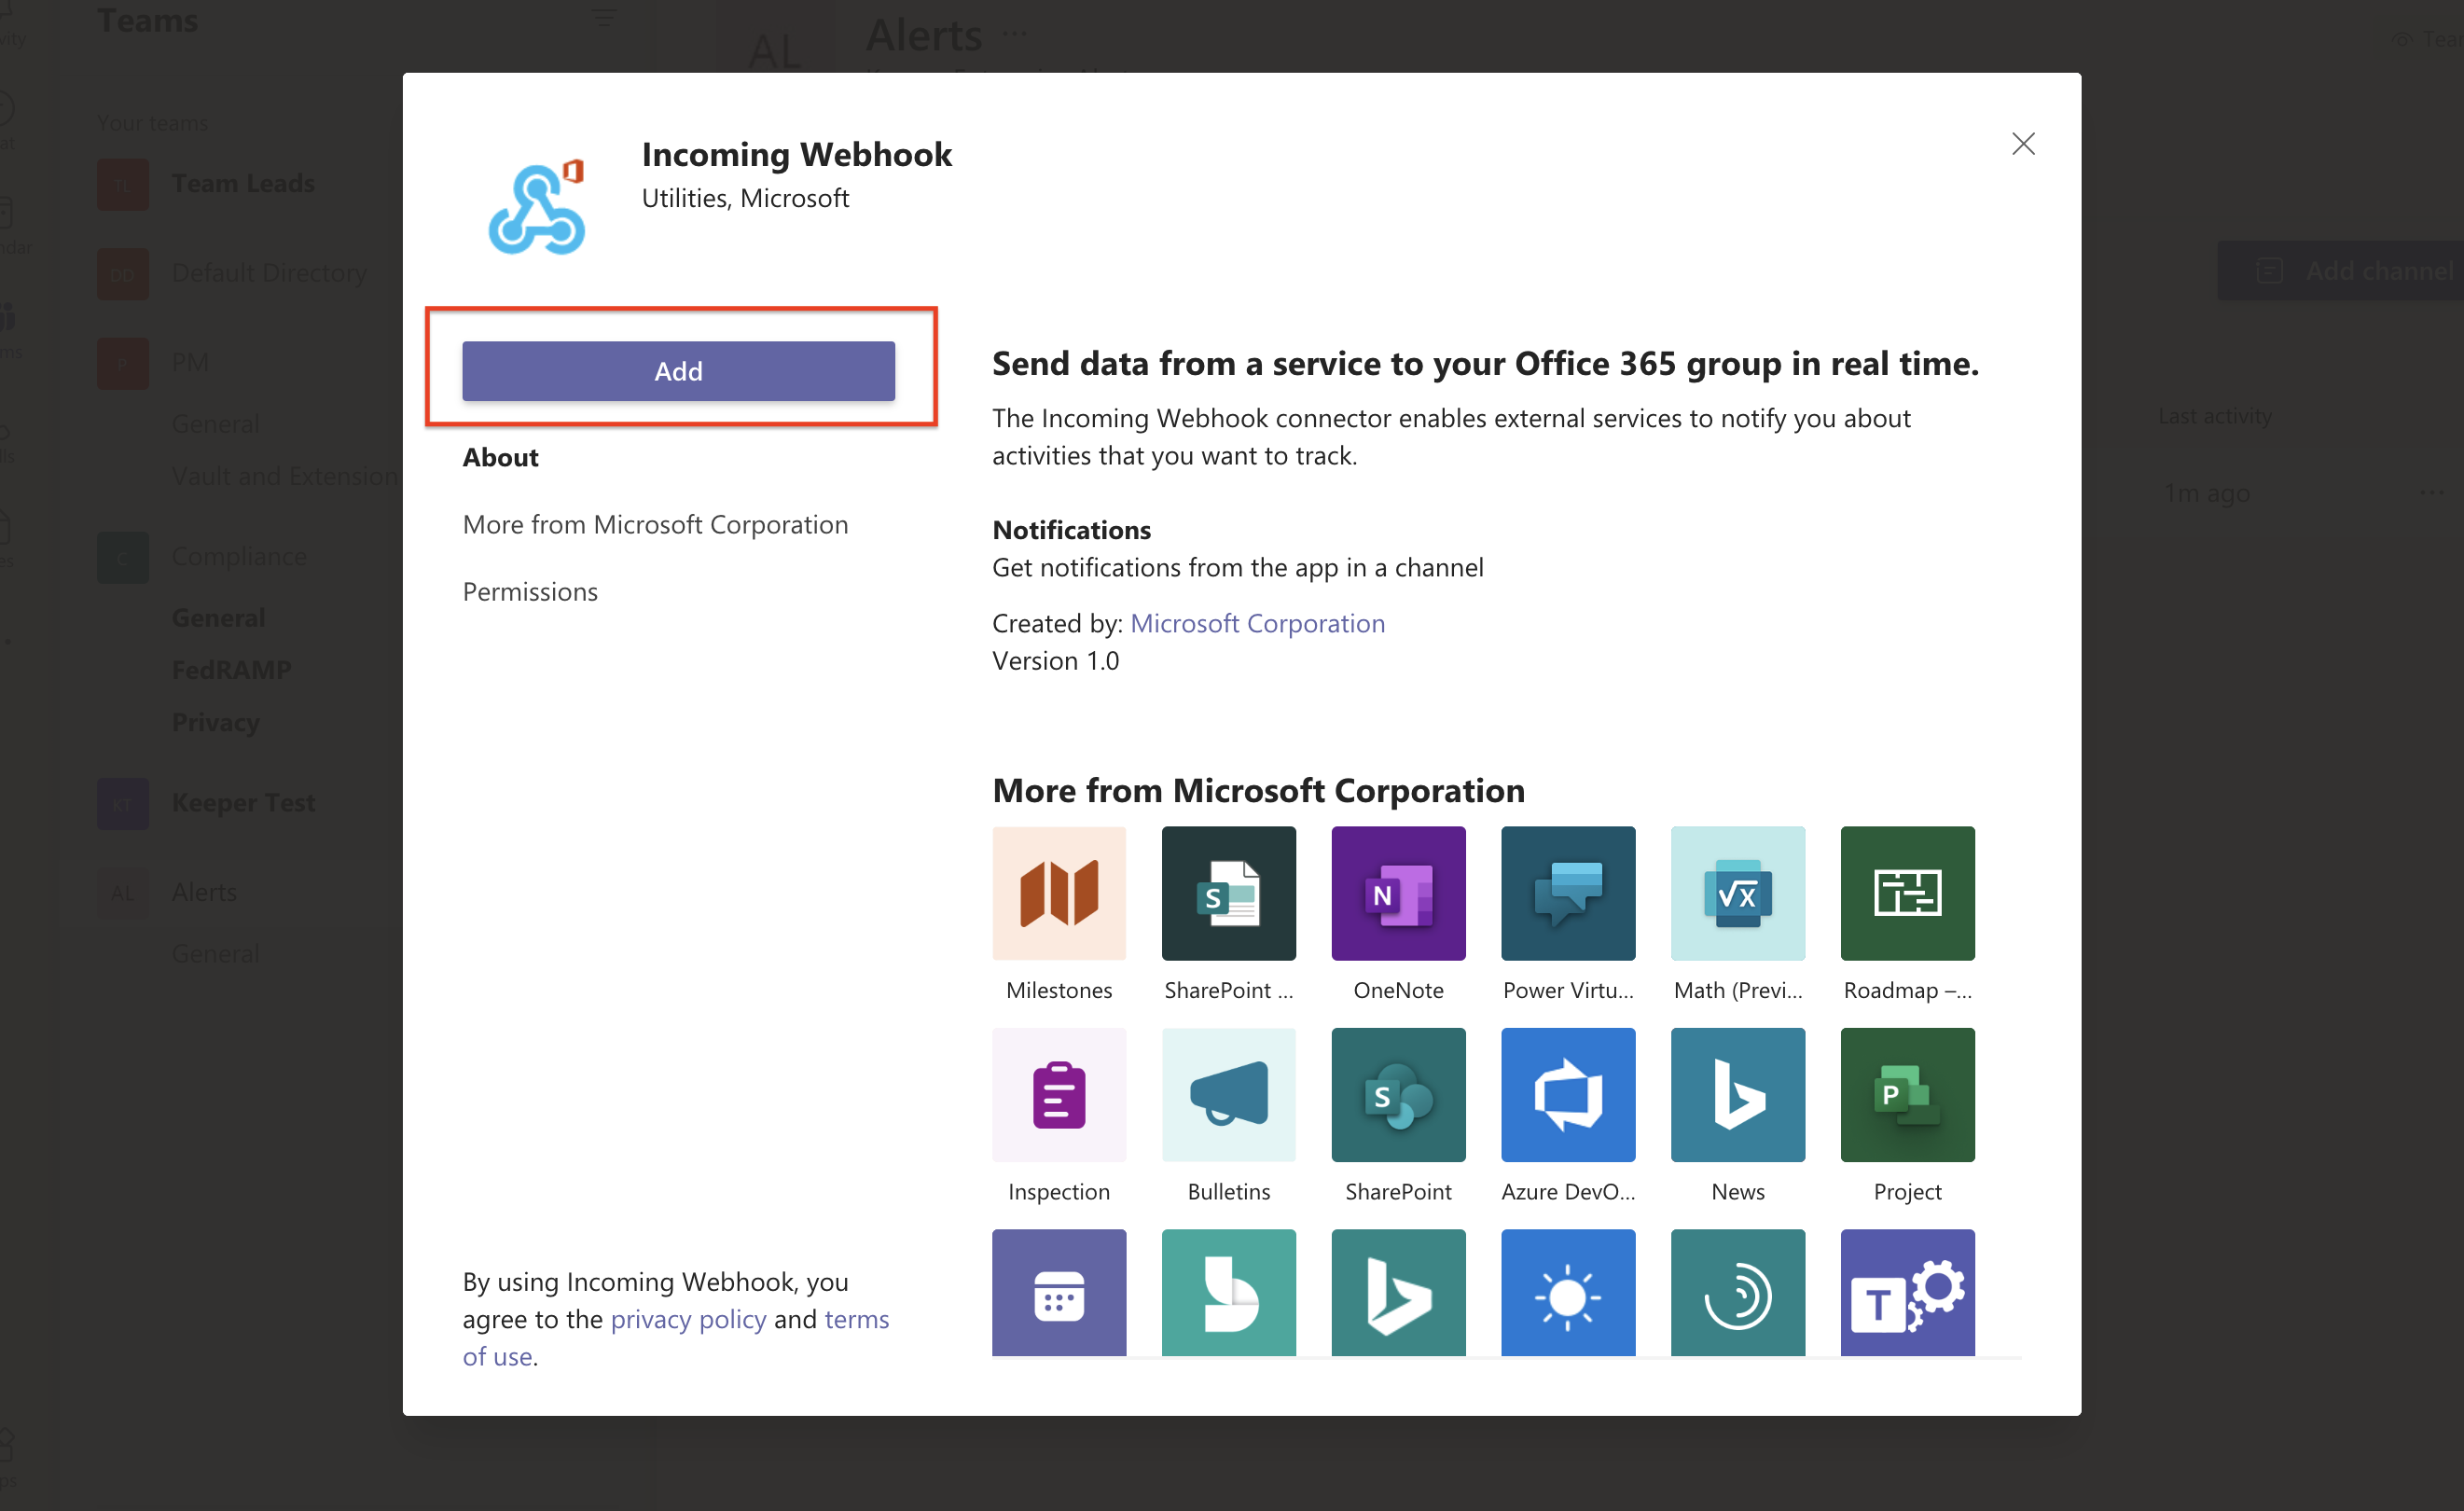Click the Version 1.0 text
The image size is (2464, 1511).
click(1055, 661)
